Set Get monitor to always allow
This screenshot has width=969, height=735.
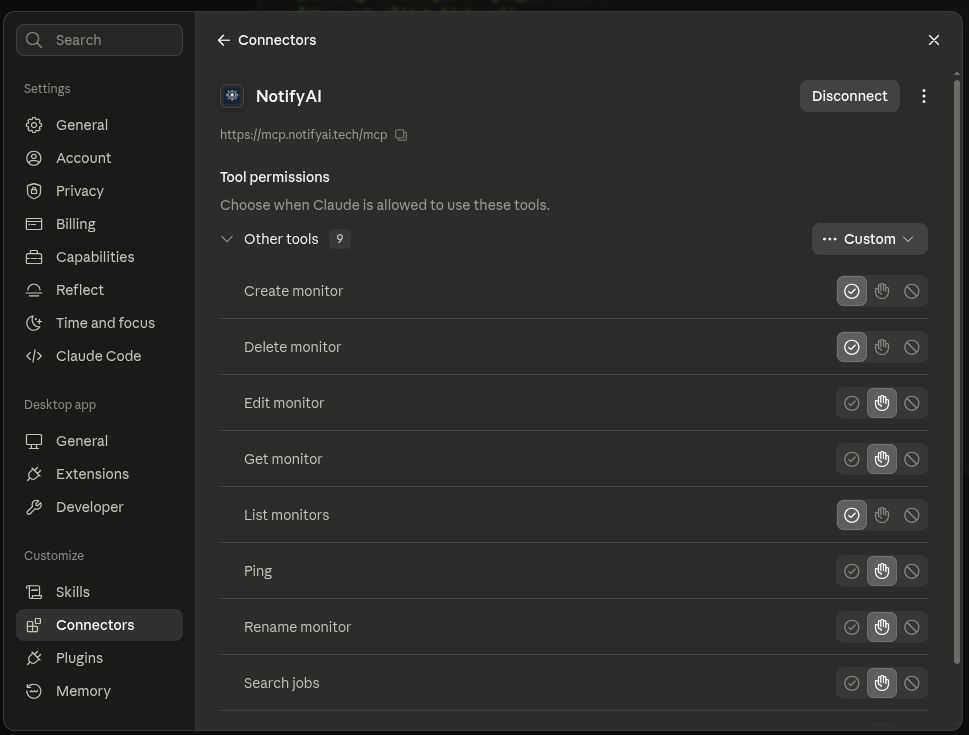pos(852,459)
